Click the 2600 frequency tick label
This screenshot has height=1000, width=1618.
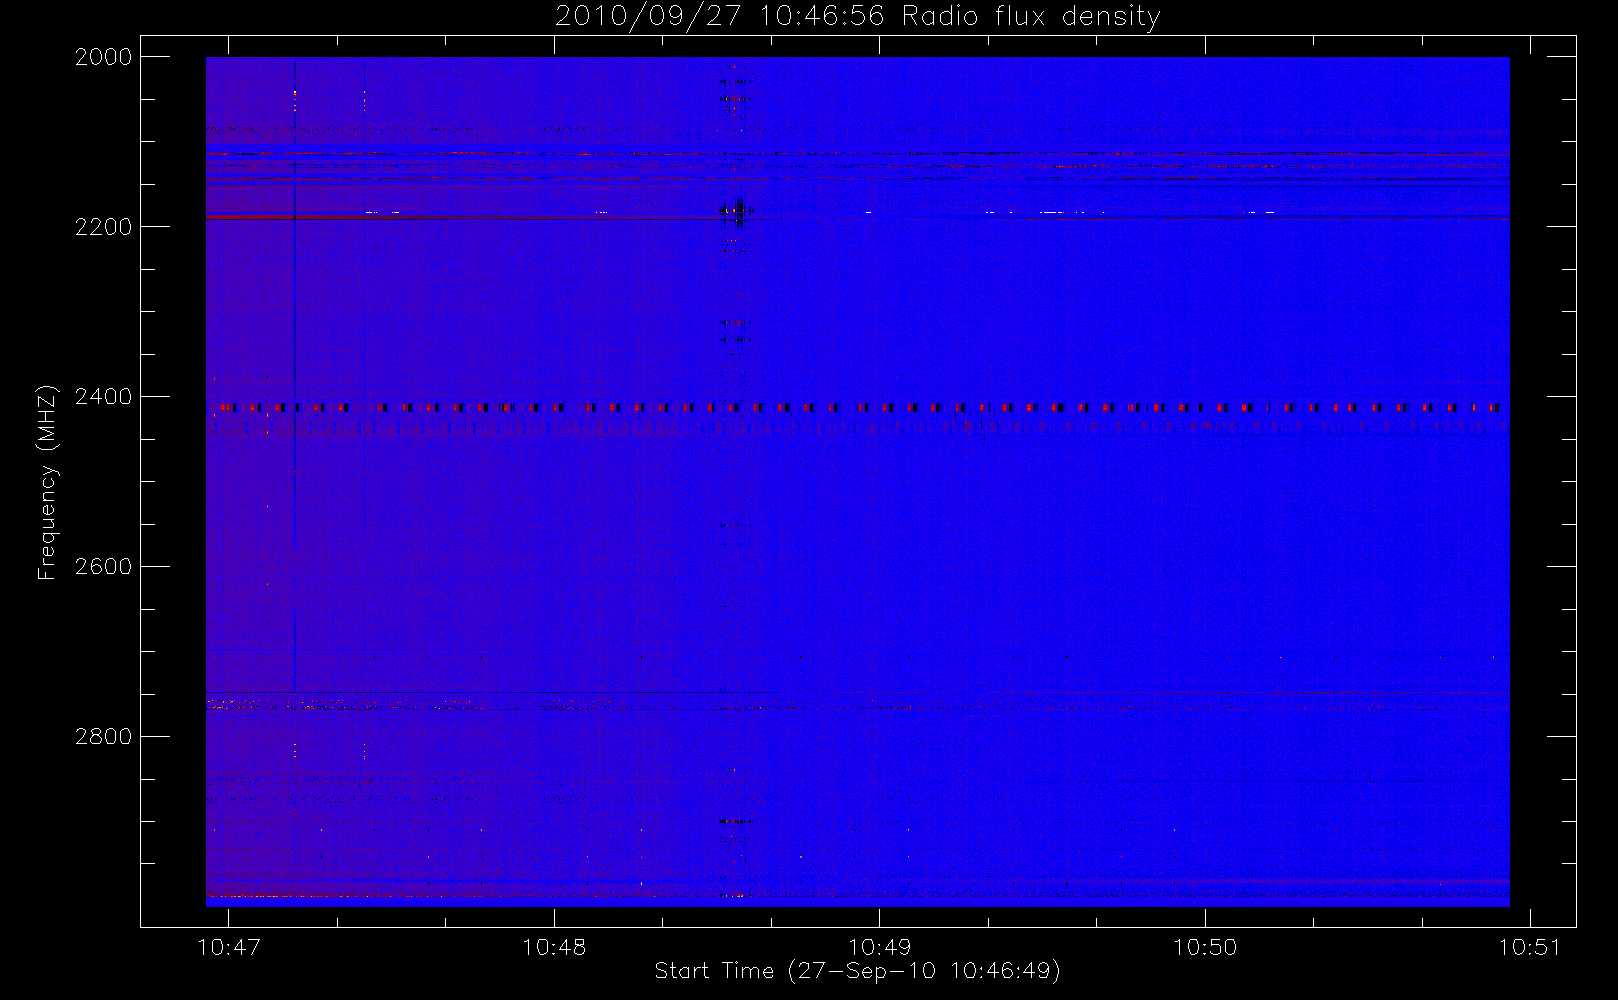(x=104, y=567)
